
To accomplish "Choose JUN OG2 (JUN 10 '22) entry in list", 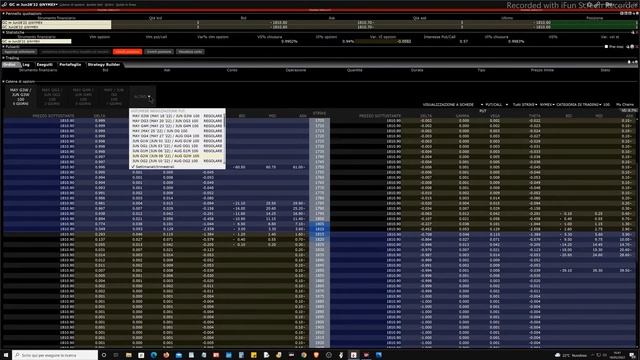I will point(177,161).
